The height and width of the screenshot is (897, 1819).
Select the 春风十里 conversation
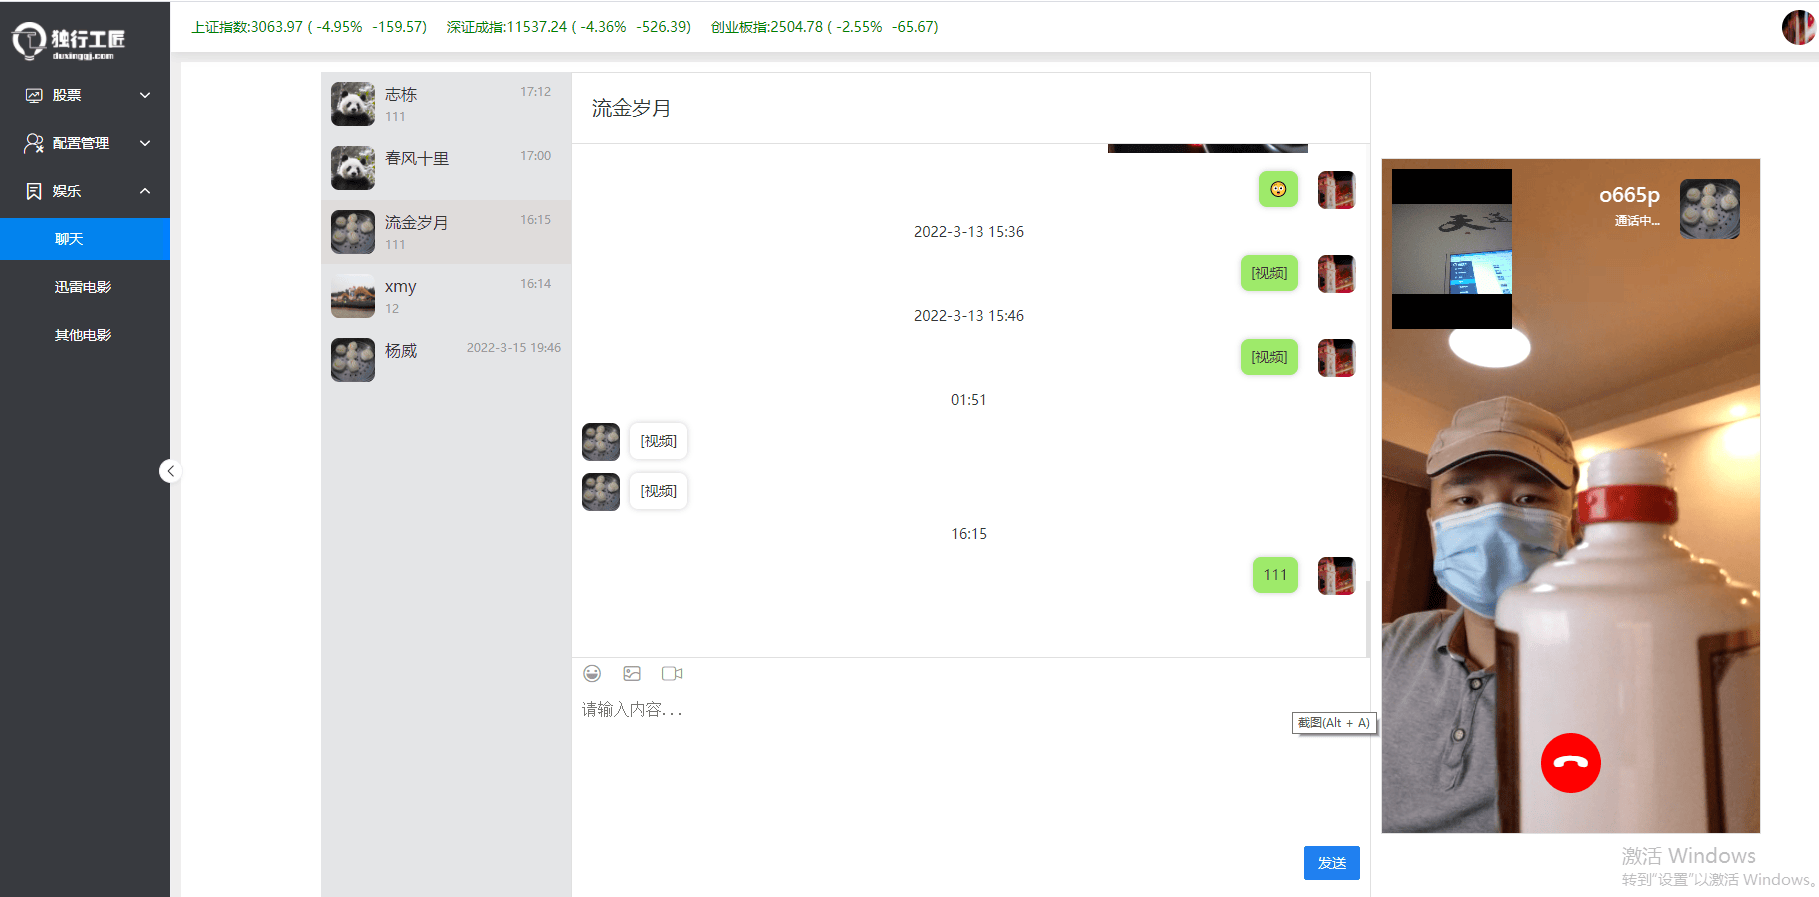coord(446,168)
